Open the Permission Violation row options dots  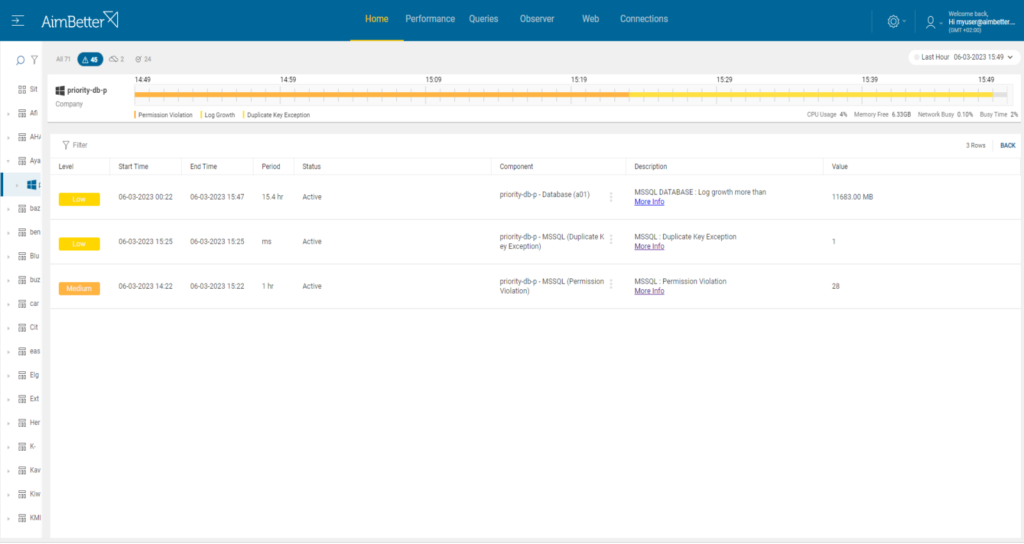click(x=611, y=284)
